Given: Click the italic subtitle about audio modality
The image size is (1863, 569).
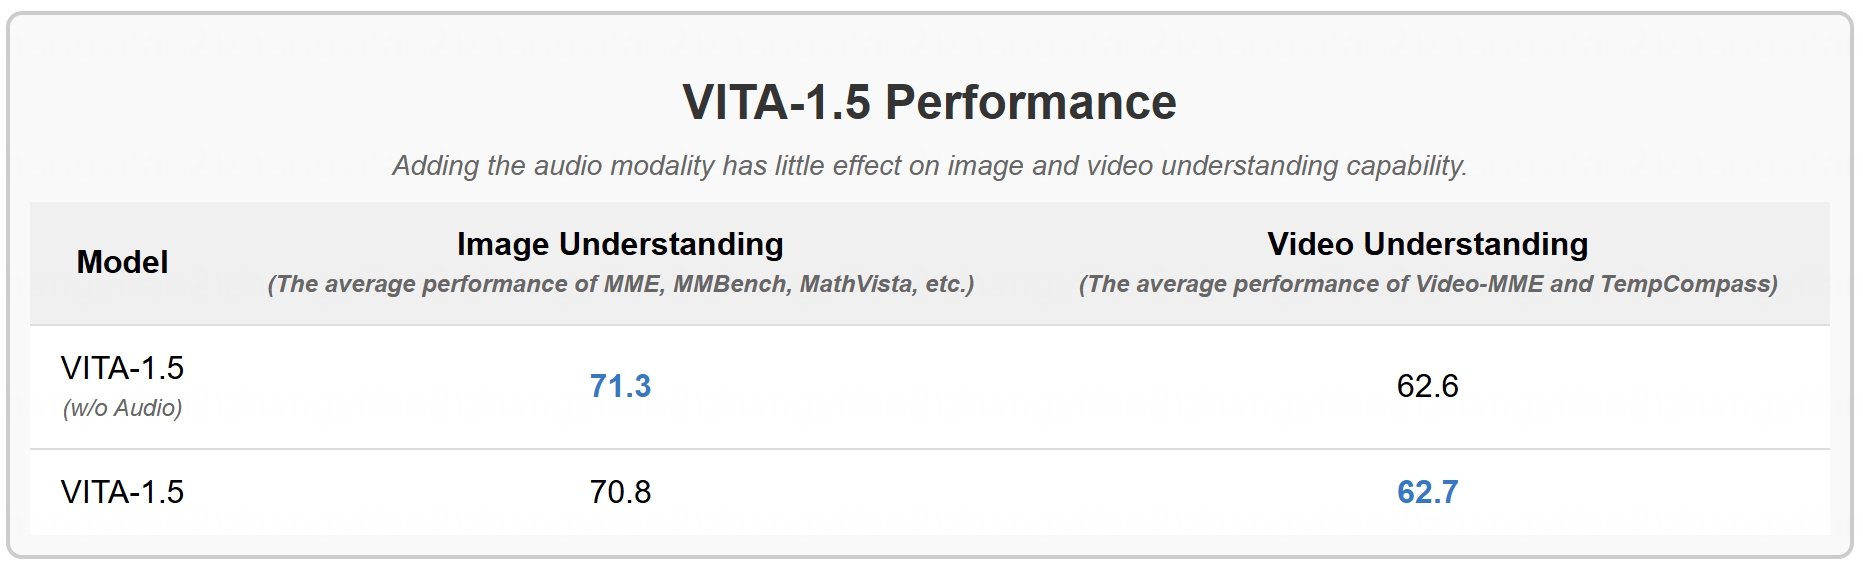Looking at the screenshot, I should (929, 166).
